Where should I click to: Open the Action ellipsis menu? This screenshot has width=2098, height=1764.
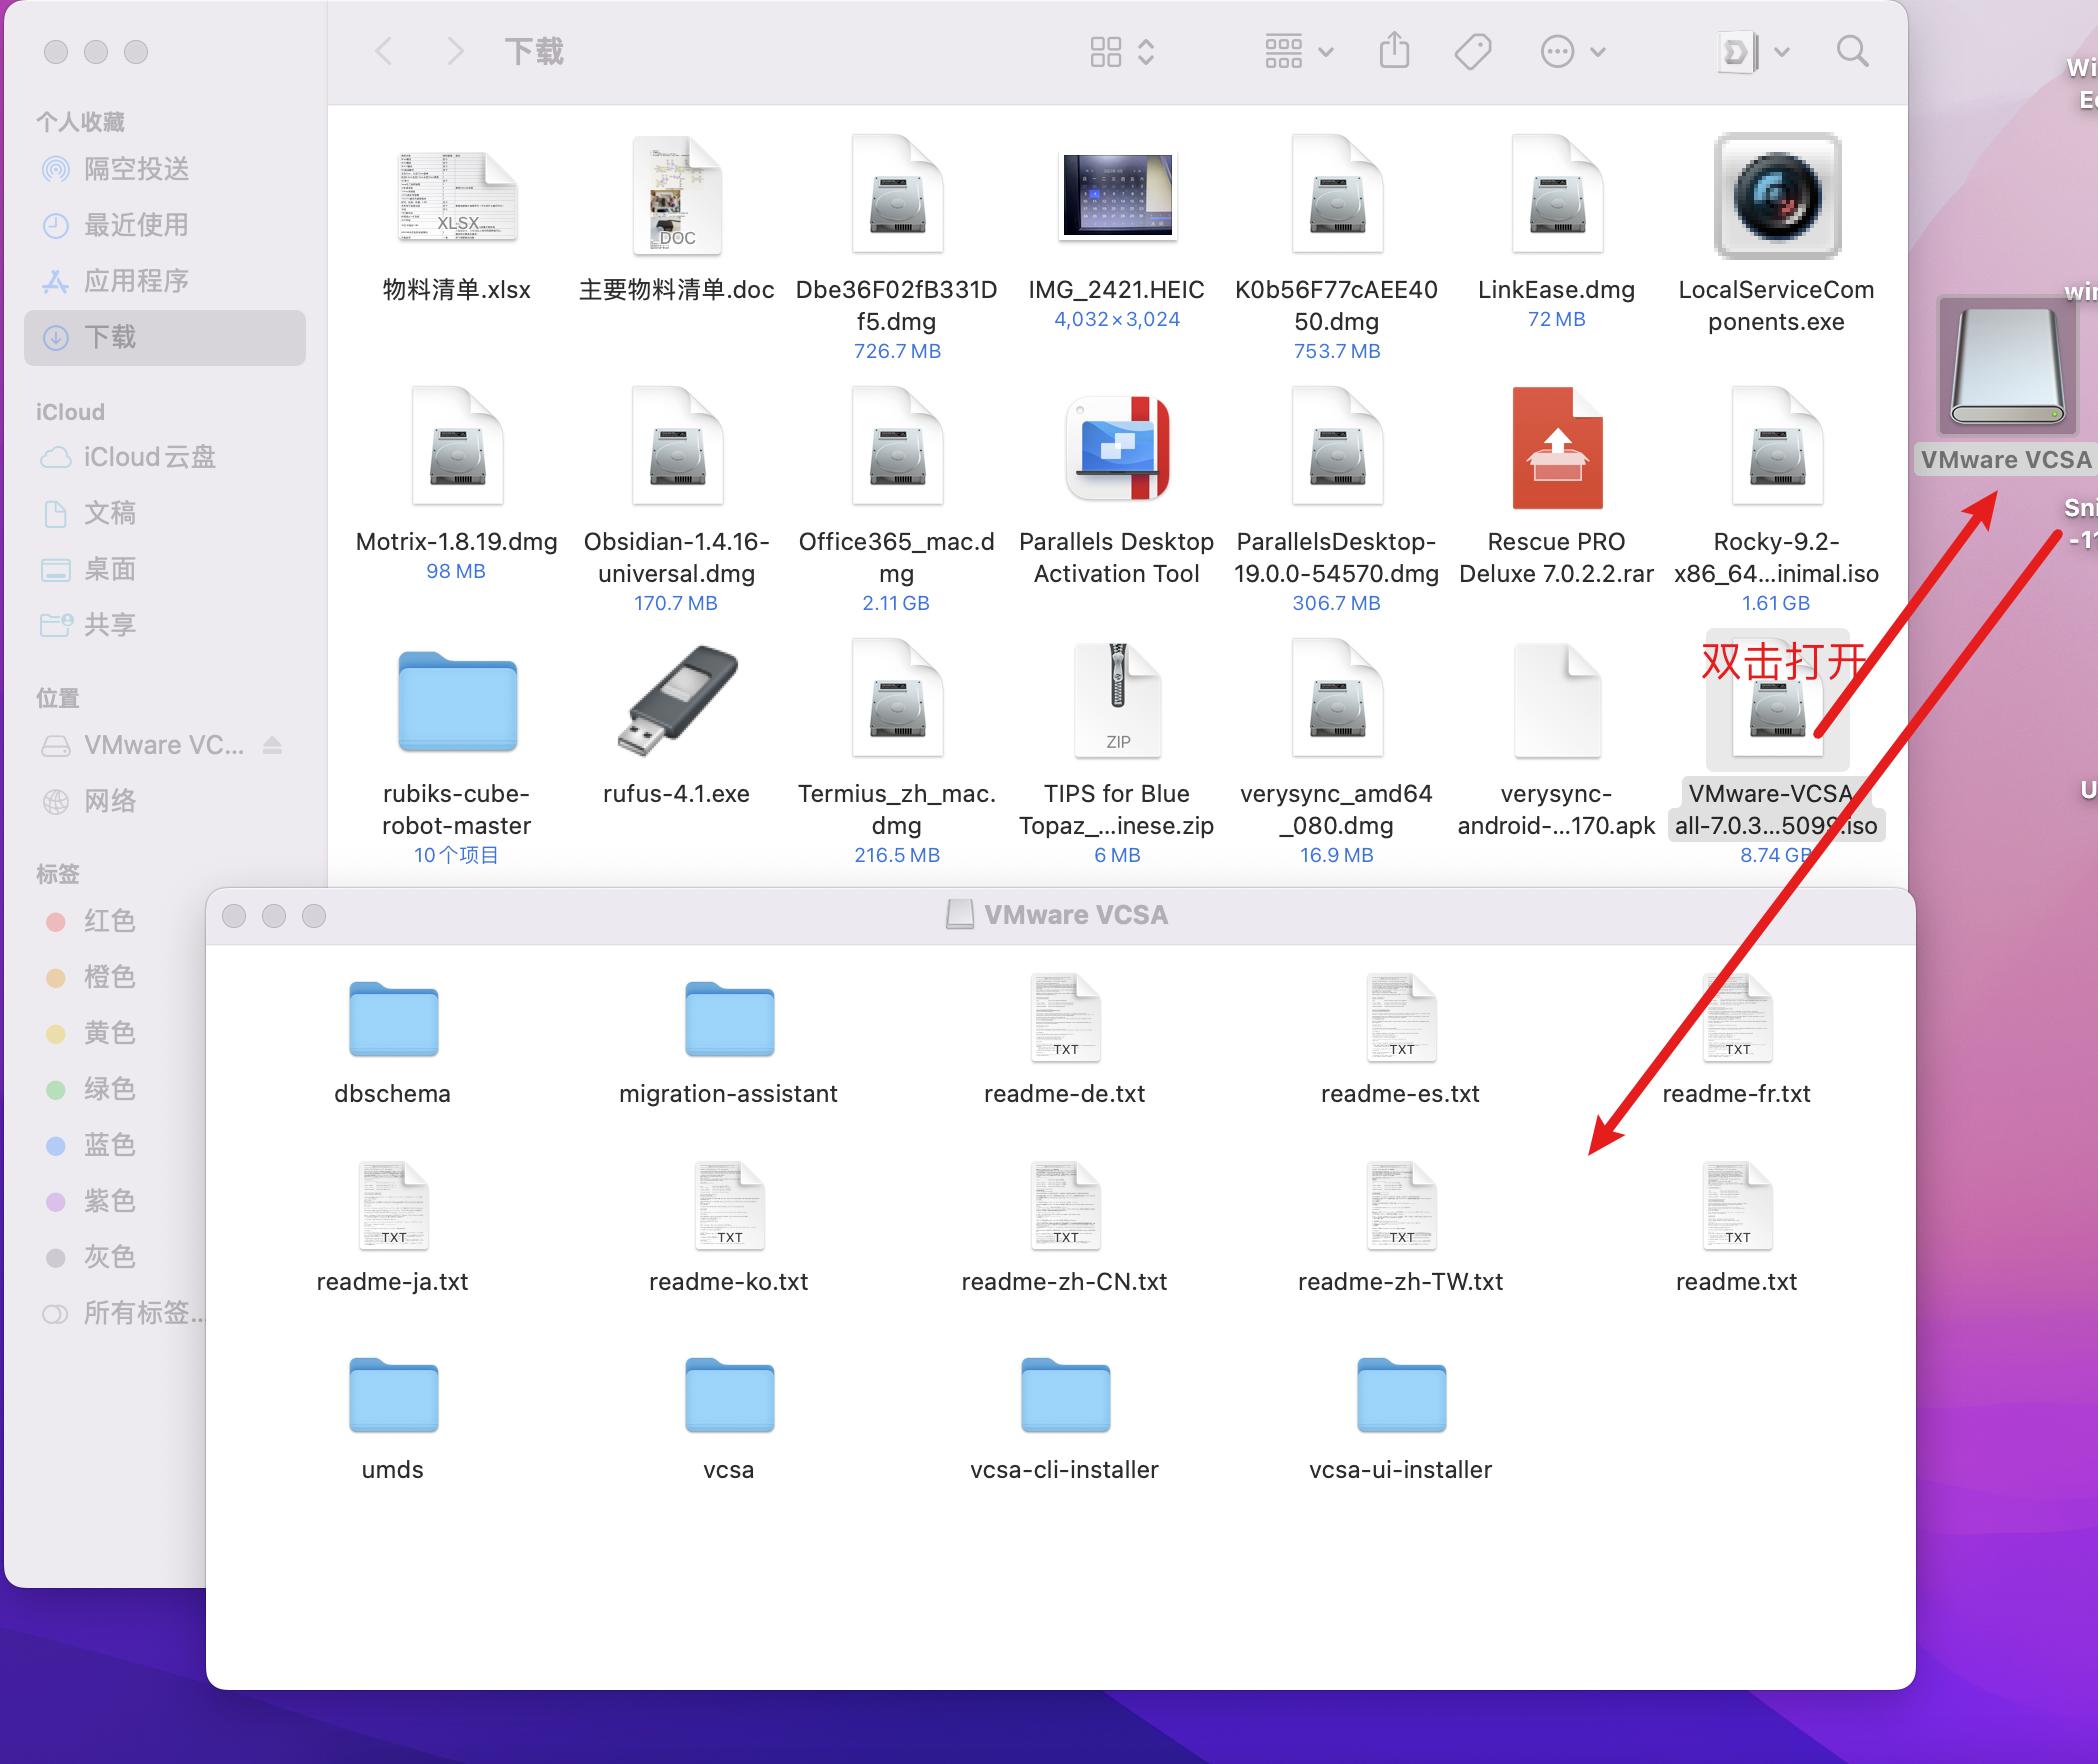[x=1572, y=52]
